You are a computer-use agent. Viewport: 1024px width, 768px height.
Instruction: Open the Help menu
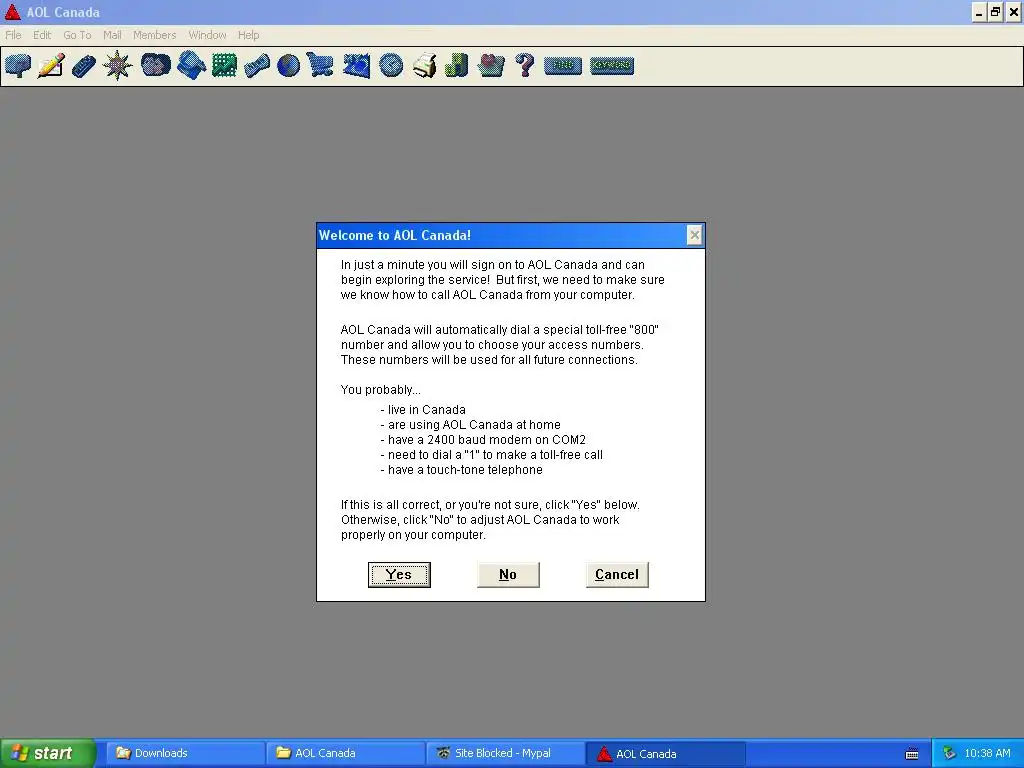coord(248,35)
